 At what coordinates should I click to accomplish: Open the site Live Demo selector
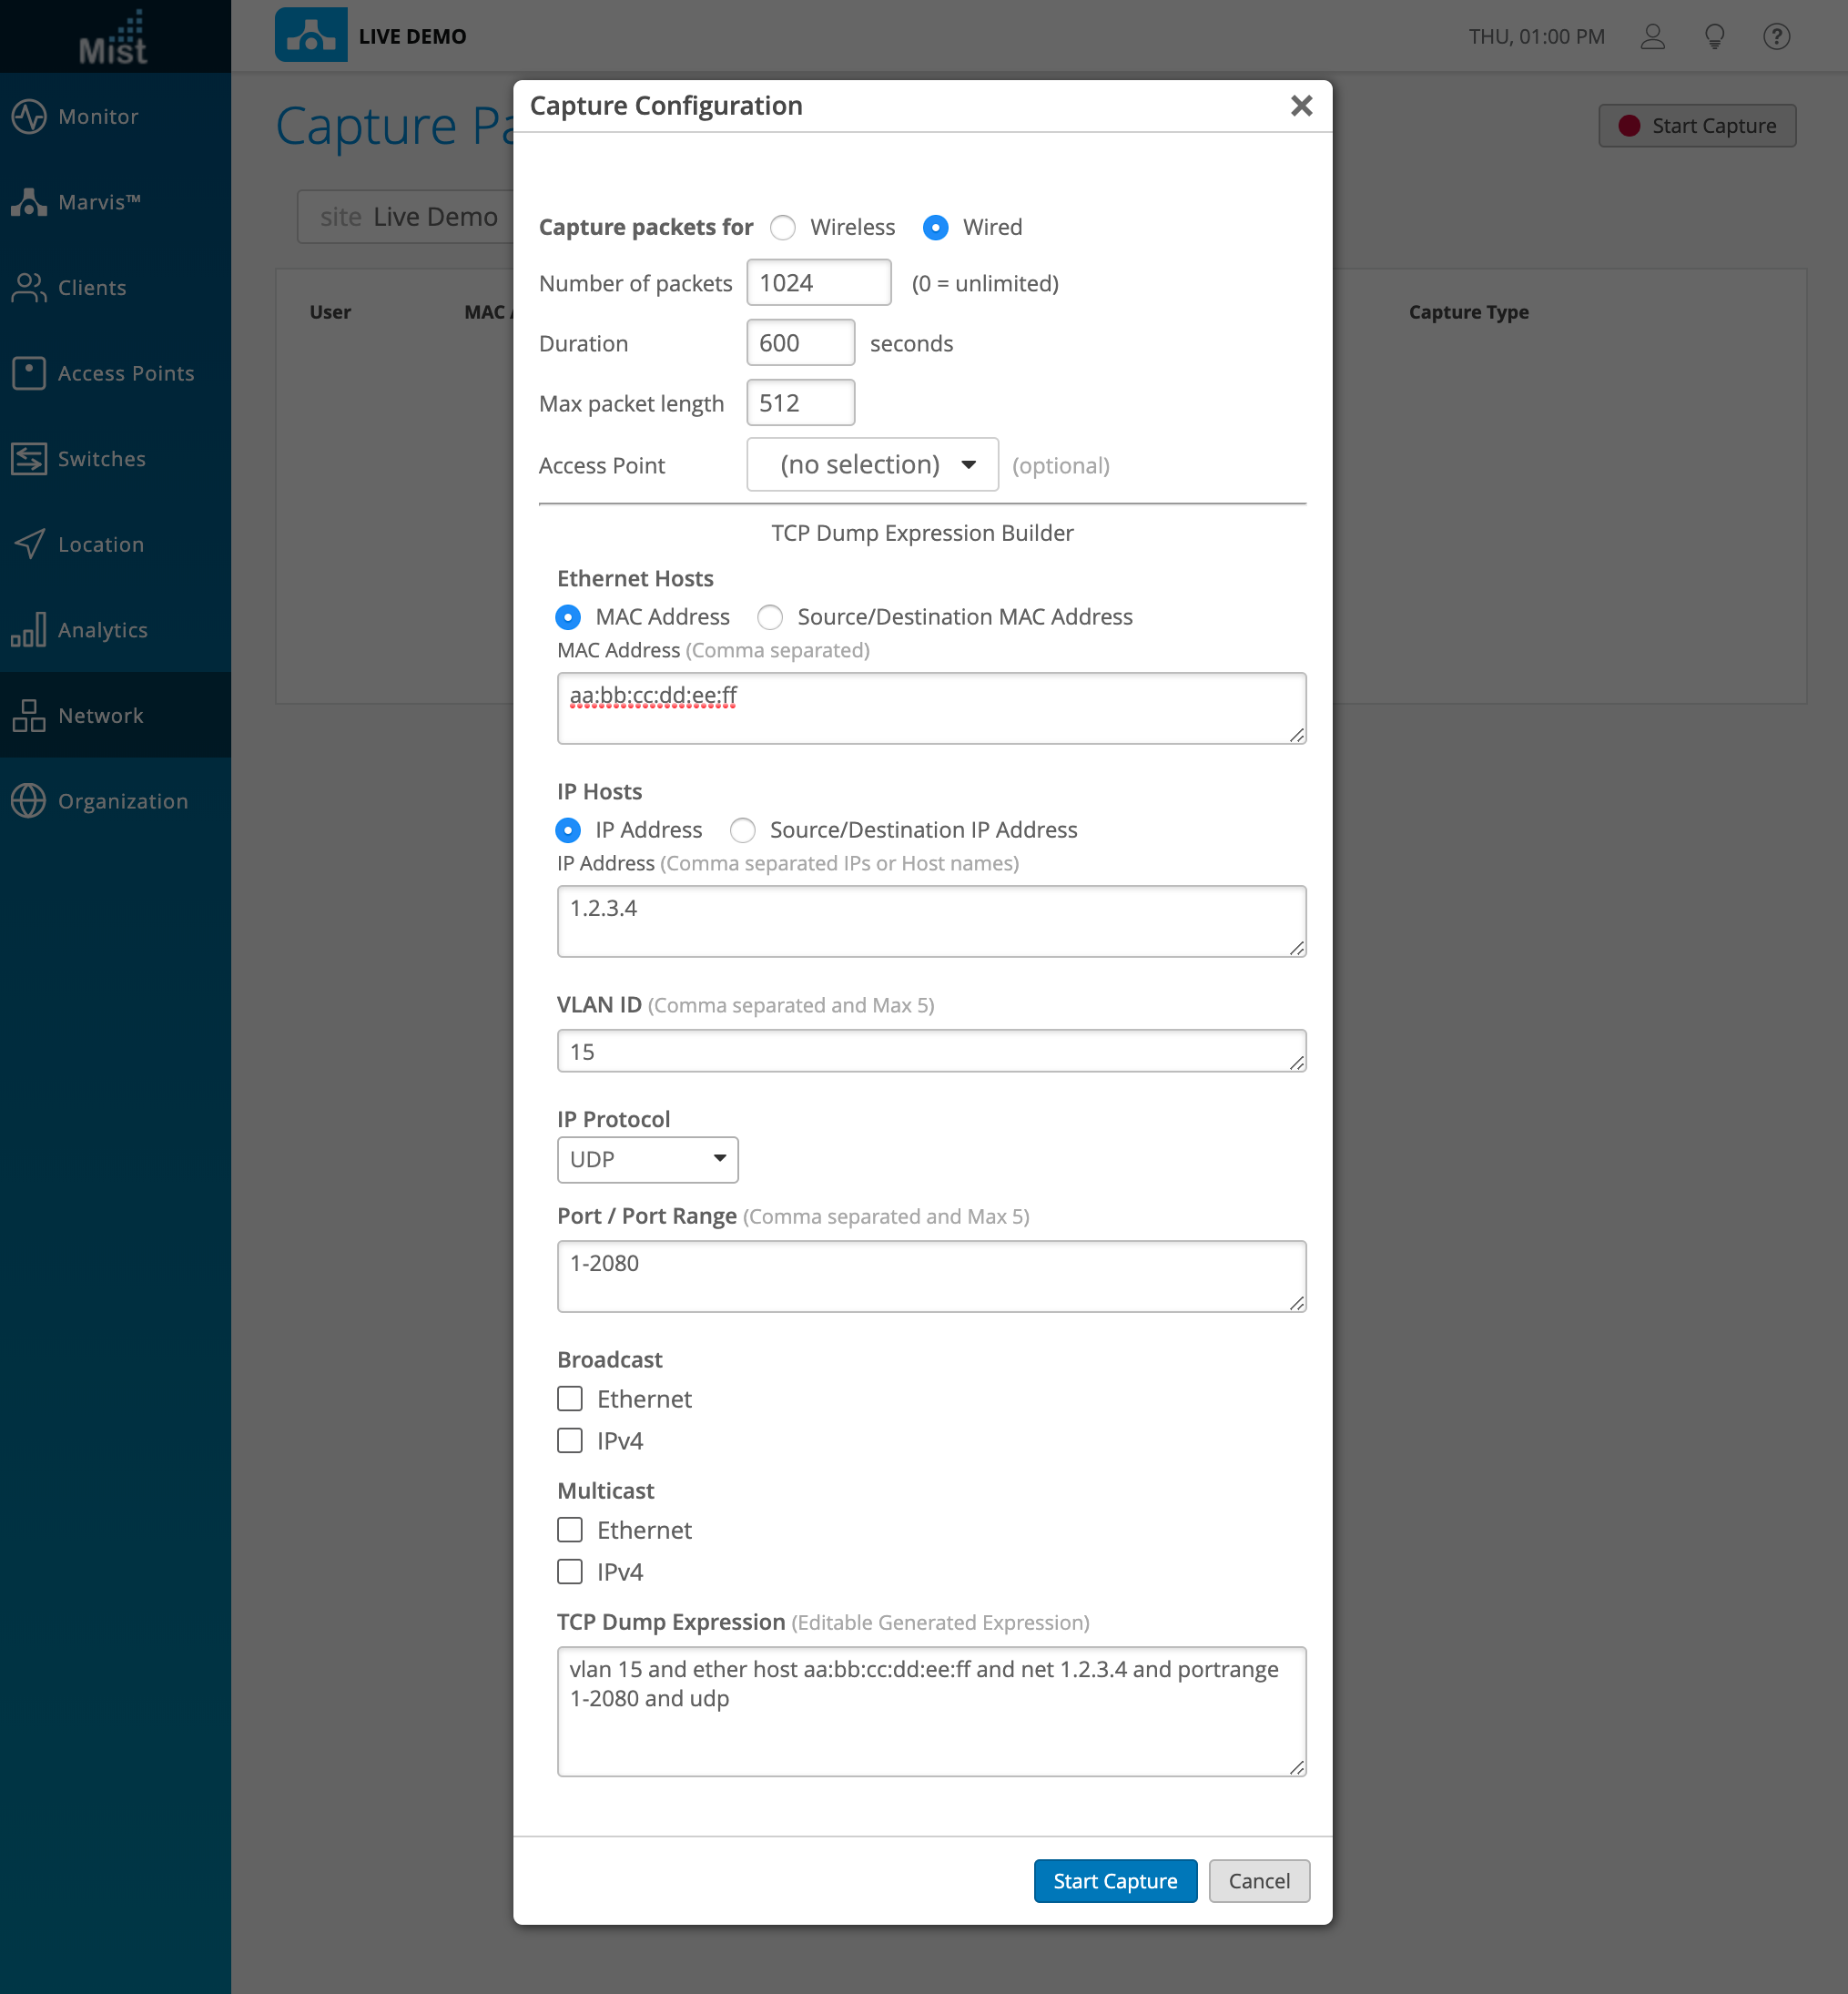[408, 217]
